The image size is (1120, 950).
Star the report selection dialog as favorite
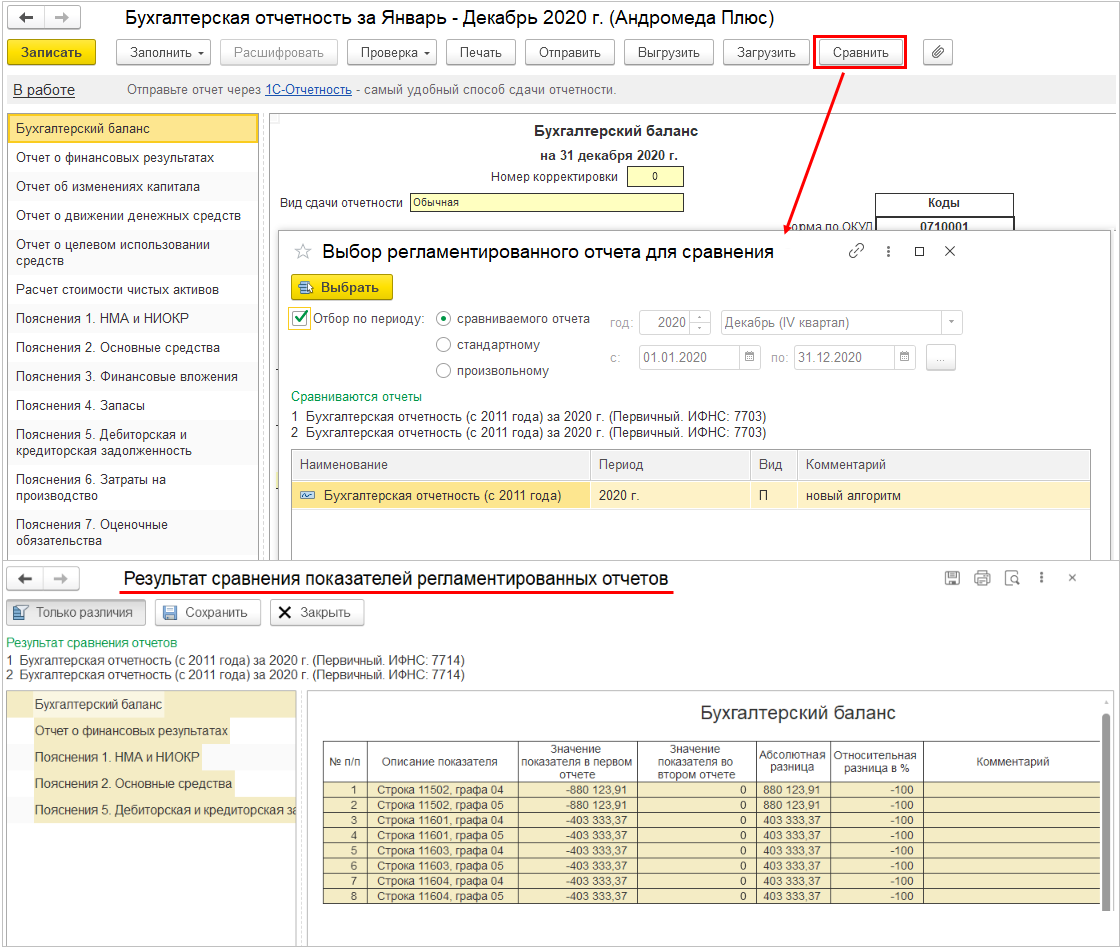click(303, 252)
